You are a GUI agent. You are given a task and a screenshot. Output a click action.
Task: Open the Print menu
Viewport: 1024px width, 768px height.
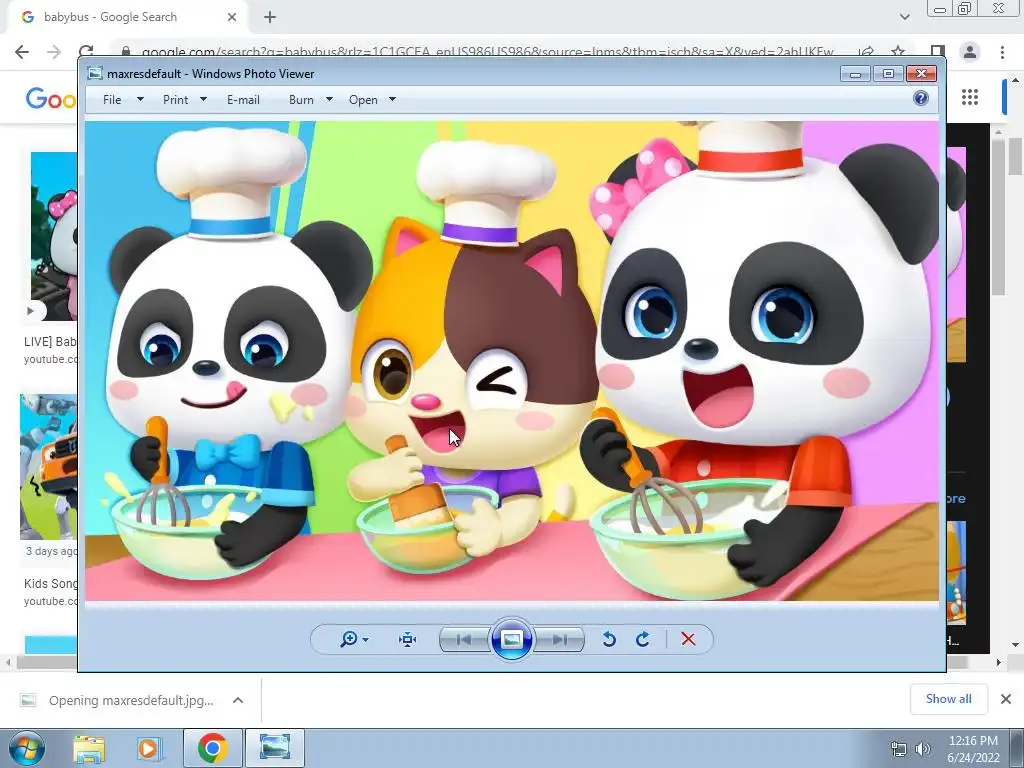(x=176, y=100)
